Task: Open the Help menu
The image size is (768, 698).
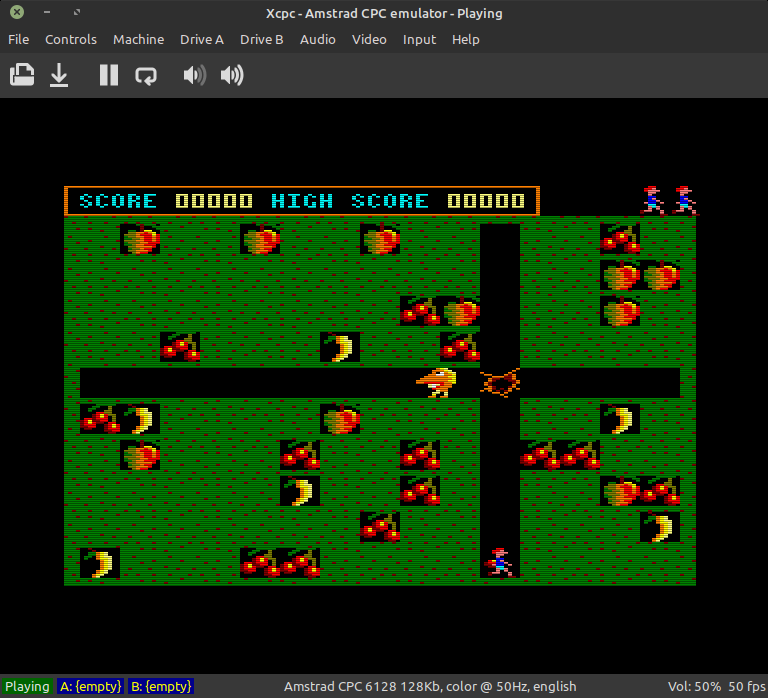Action: (x=465, y=40)
